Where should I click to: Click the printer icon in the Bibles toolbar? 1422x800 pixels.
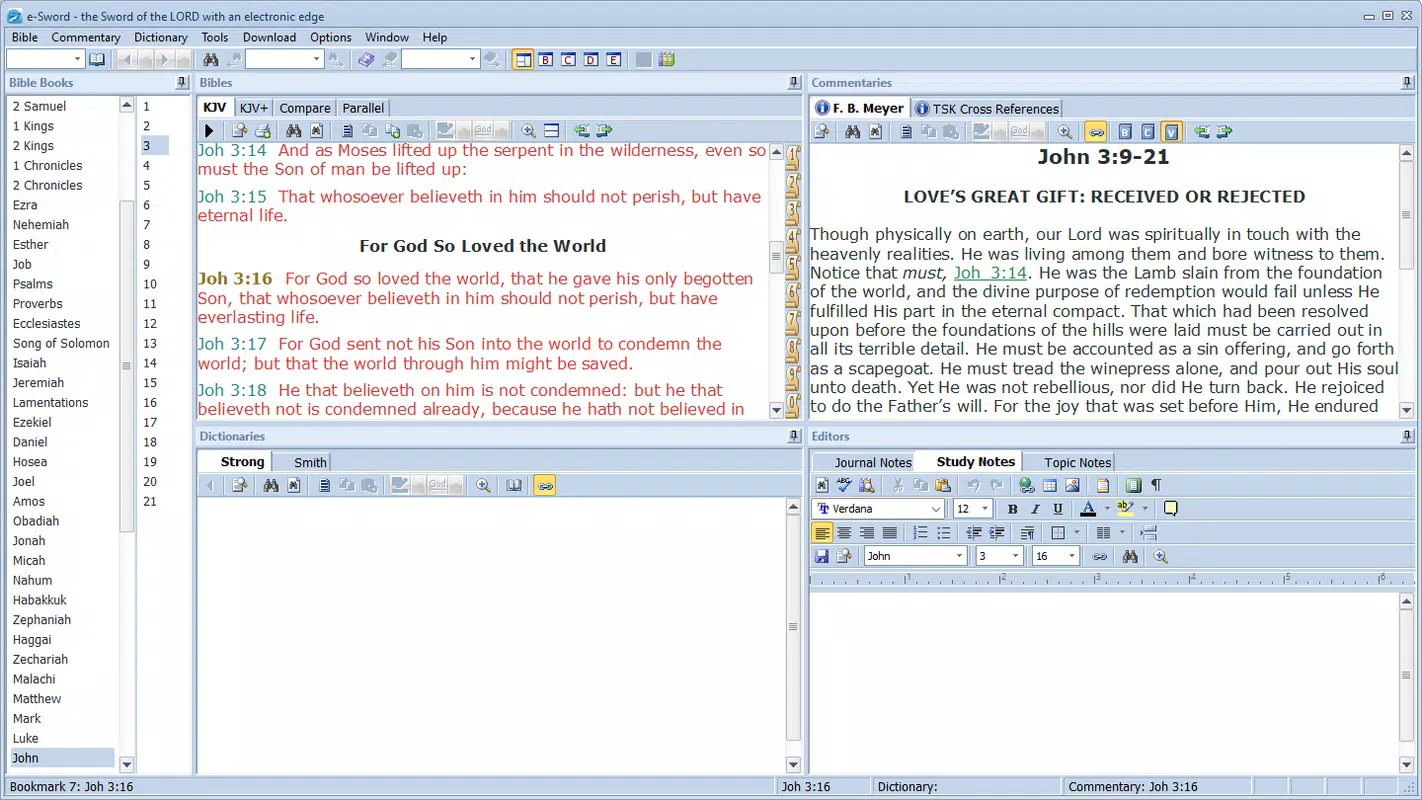tap(262, 131)
